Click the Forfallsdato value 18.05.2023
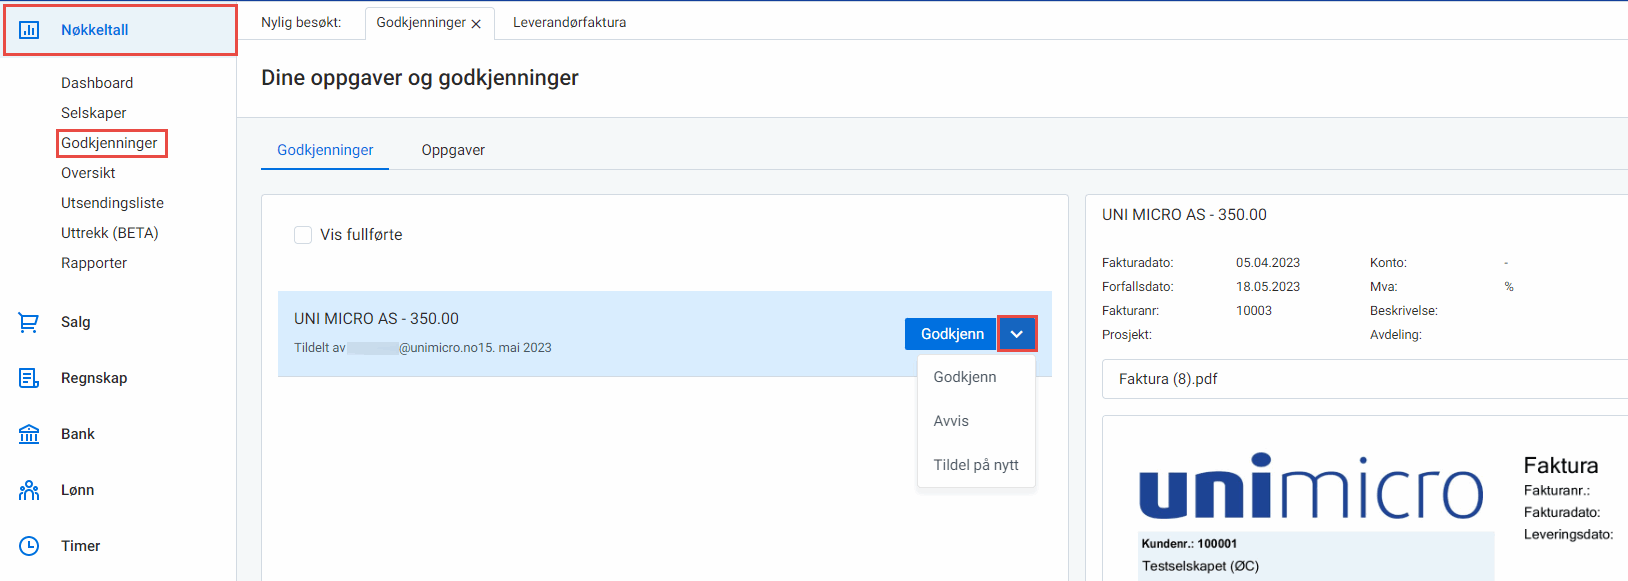1628x581 pixels. (1268, 287)
